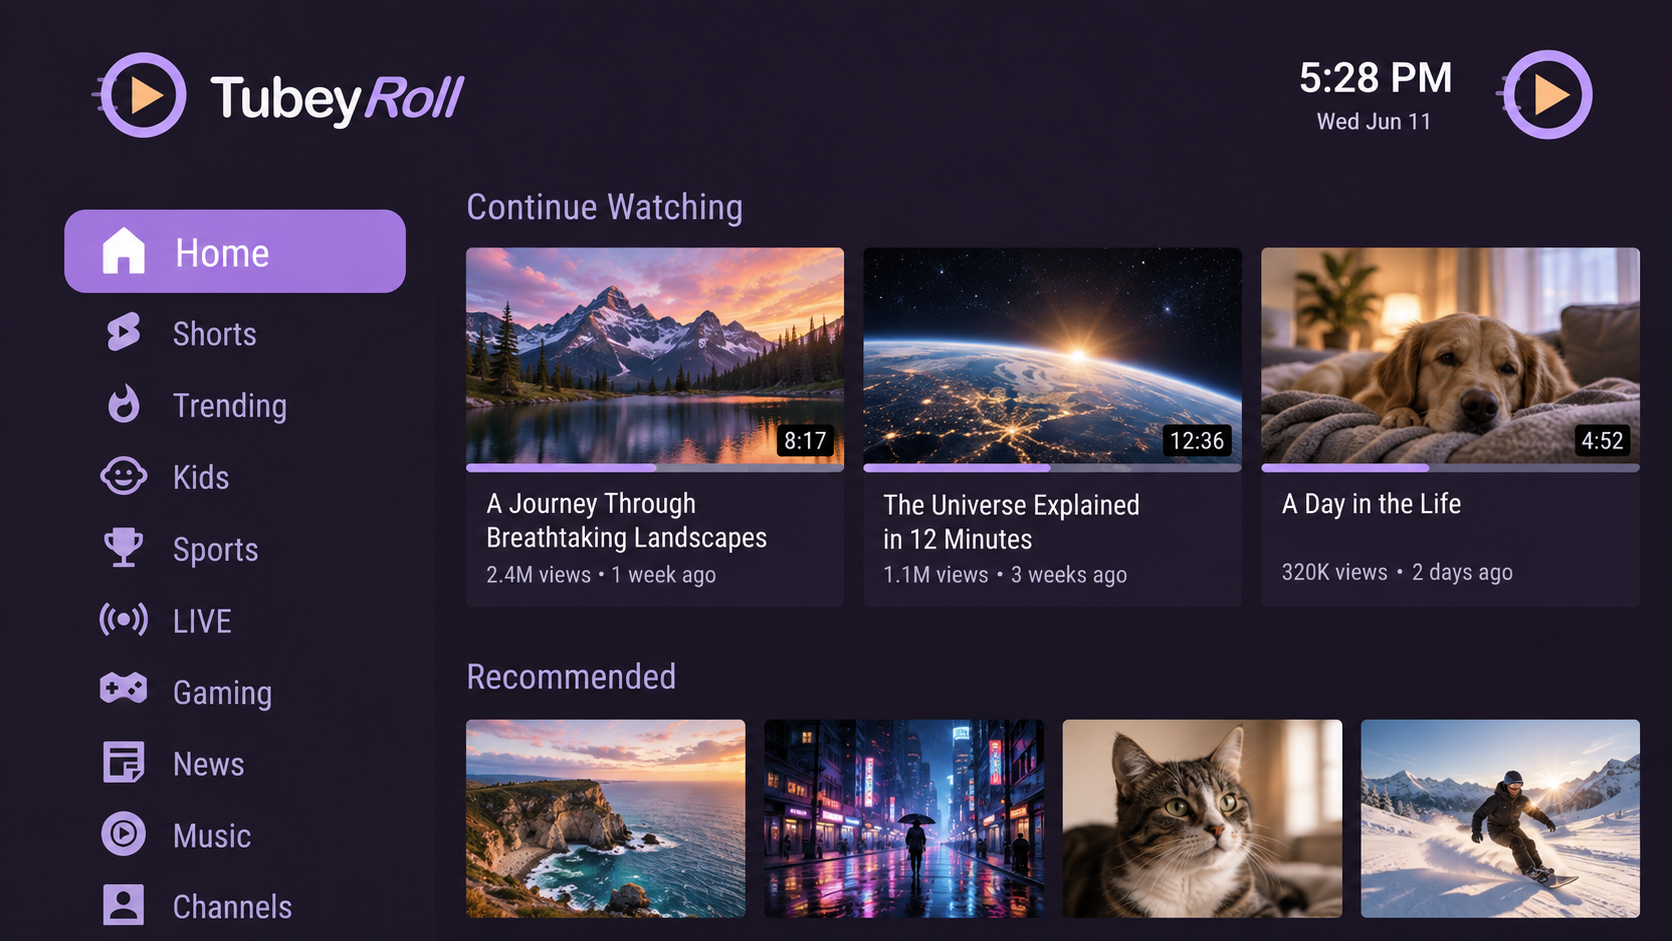Seek the Universe video progress bar
The image size is (1672, 941).
point(1052,467)
